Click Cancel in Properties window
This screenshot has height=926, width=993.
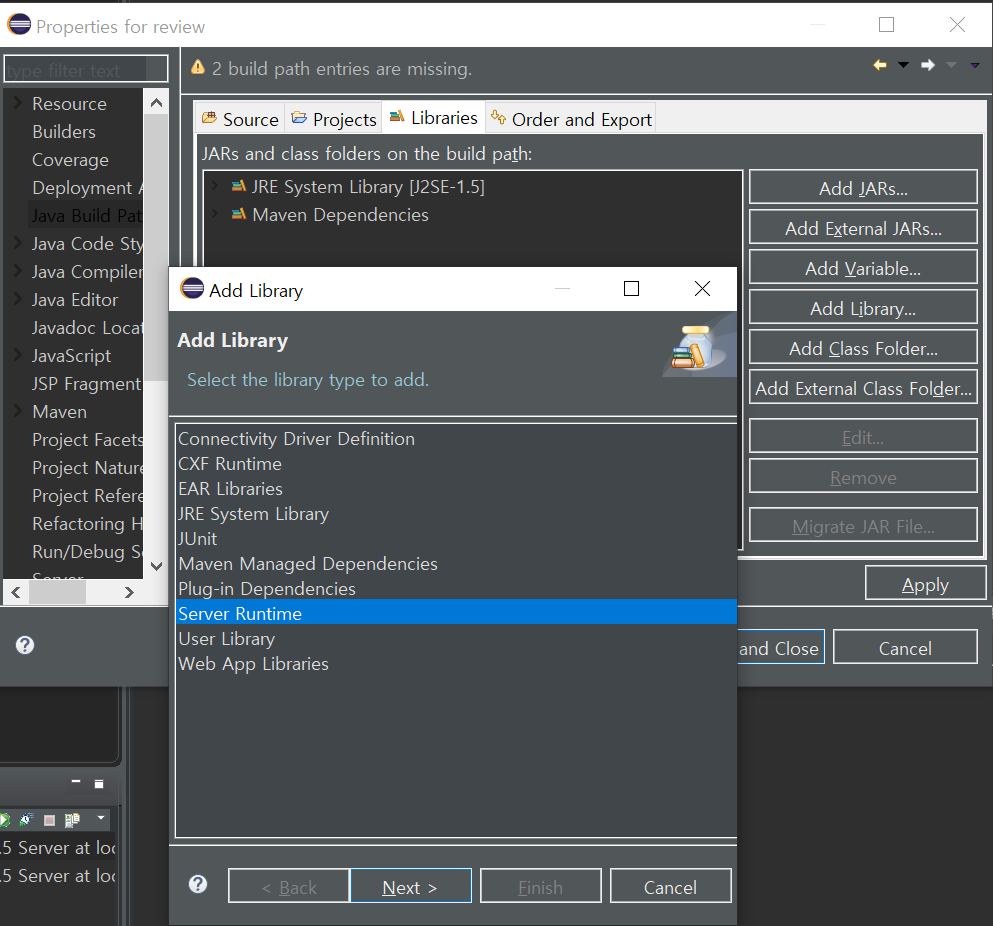point(905,647)
